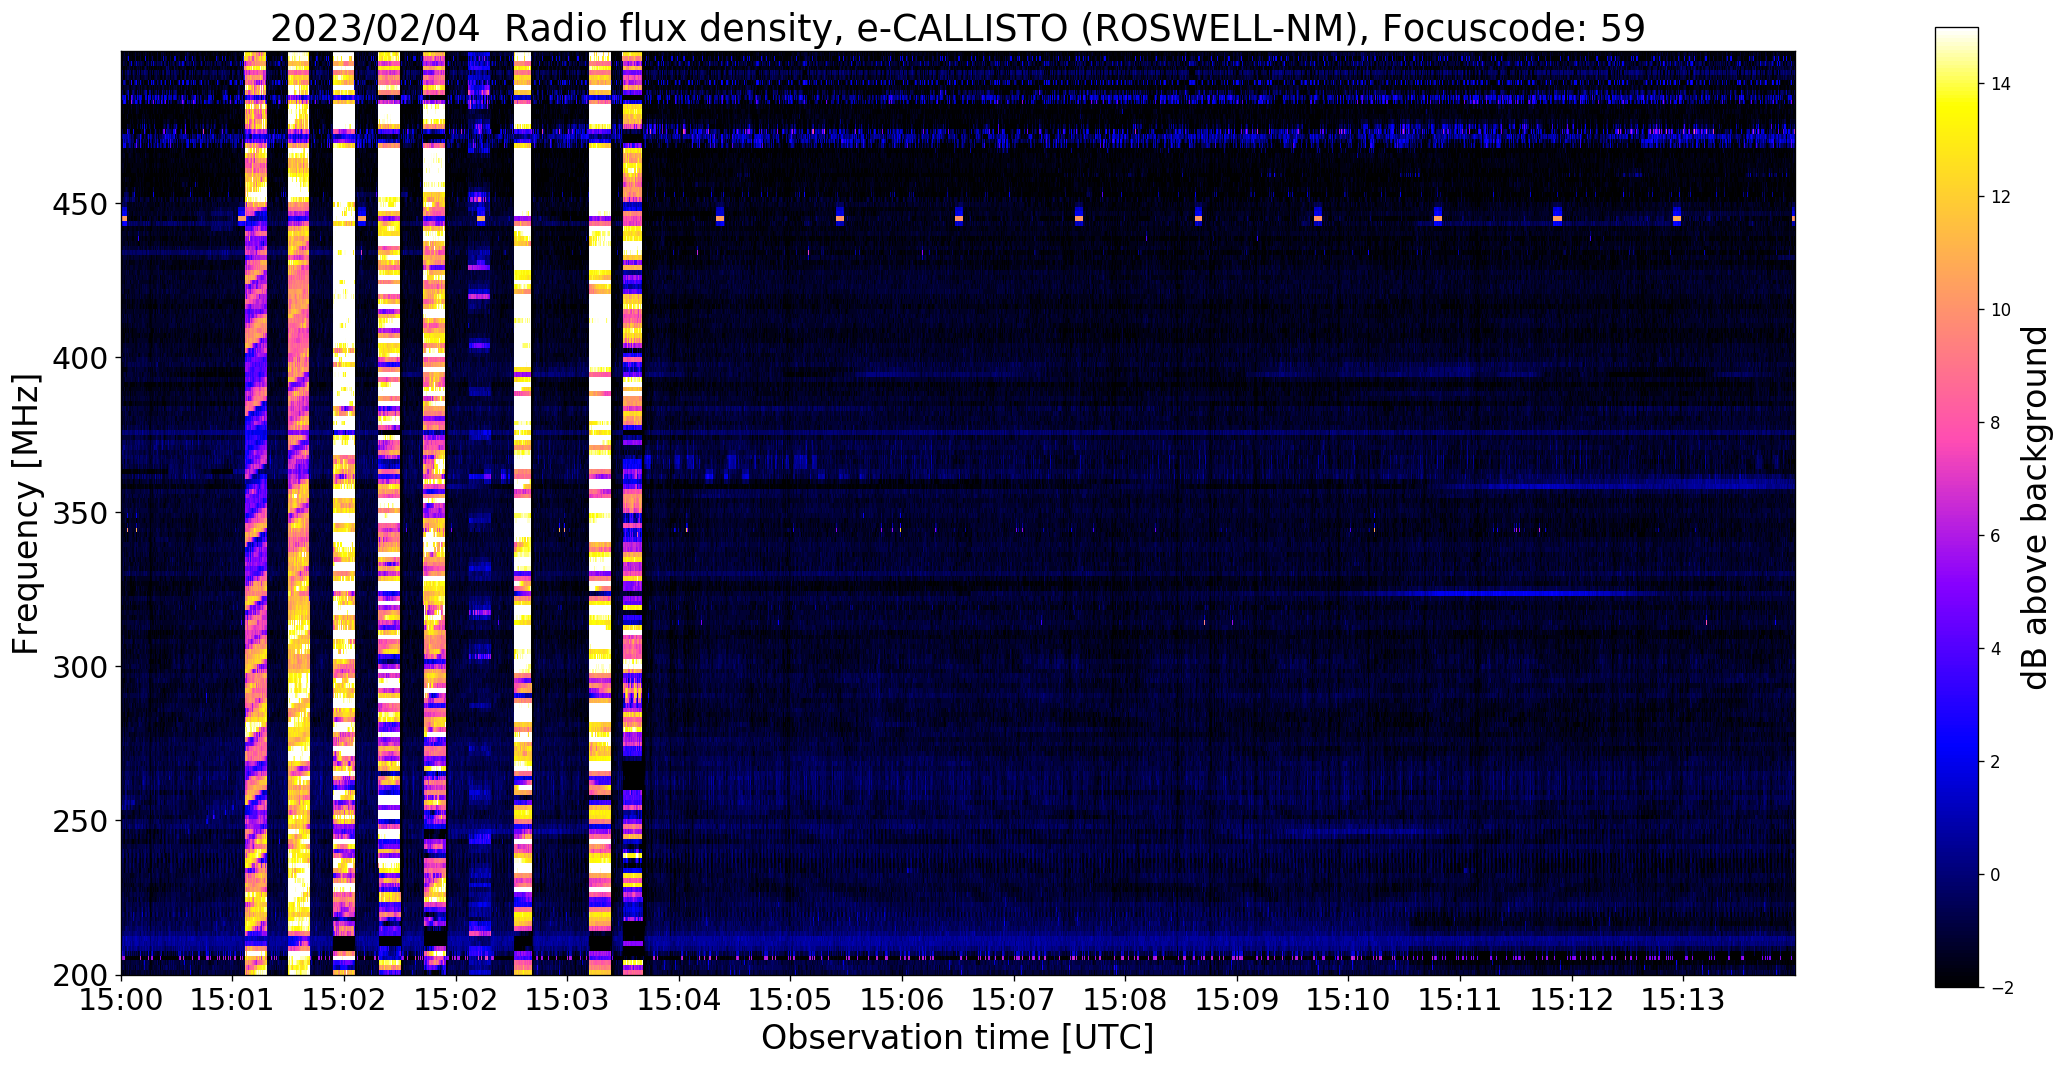Click the 15:00 time tick label

121,1000
